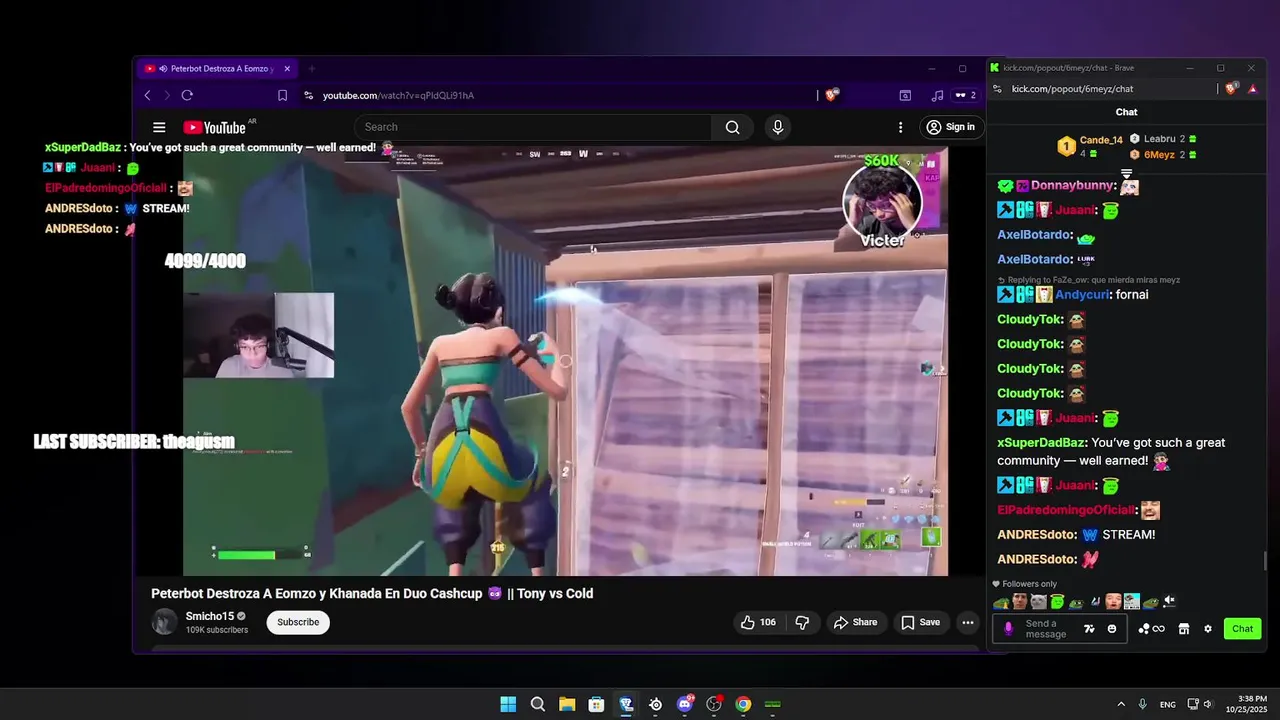Image resolution: width=1280 pixels, height=720 pixels.
Task: Open the Windows Start menu
Action: click(508, 704)
